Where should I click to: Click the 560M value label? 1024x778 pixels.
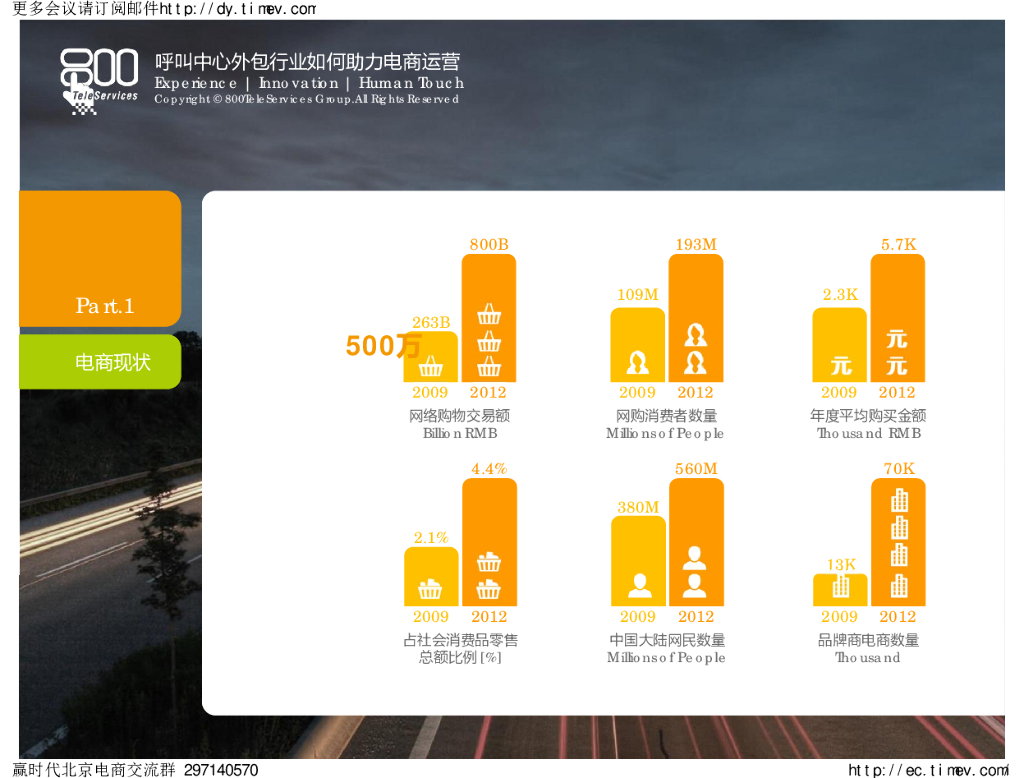coord(696,468)
